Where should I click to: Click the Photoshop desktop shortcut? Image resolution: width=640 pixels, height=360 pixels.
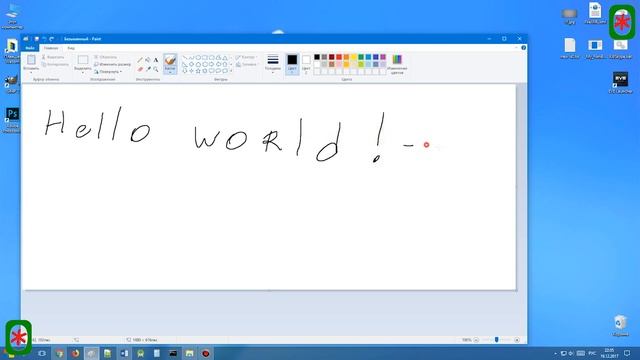click(12, 120)
